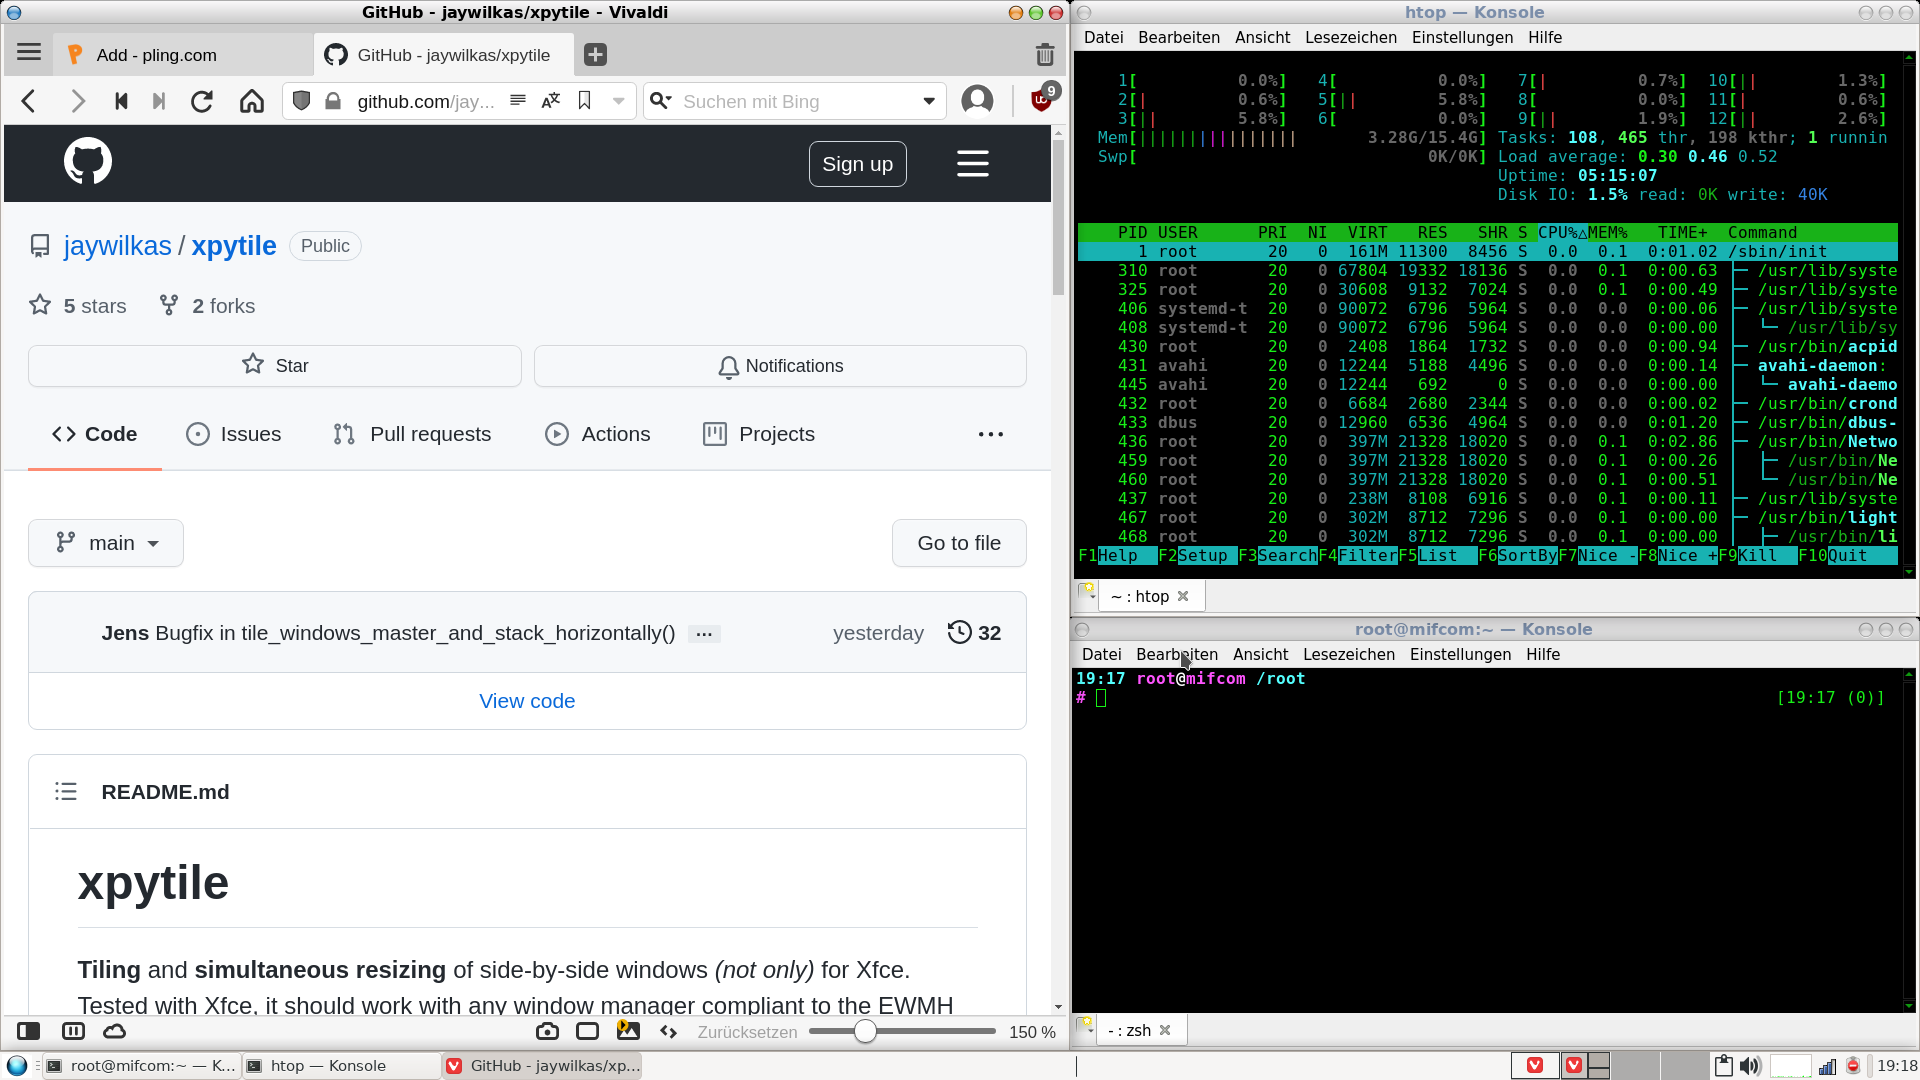Click htop F6 SortBy function
This screenshot has width=1920, height=1080.
(1517, 556)
